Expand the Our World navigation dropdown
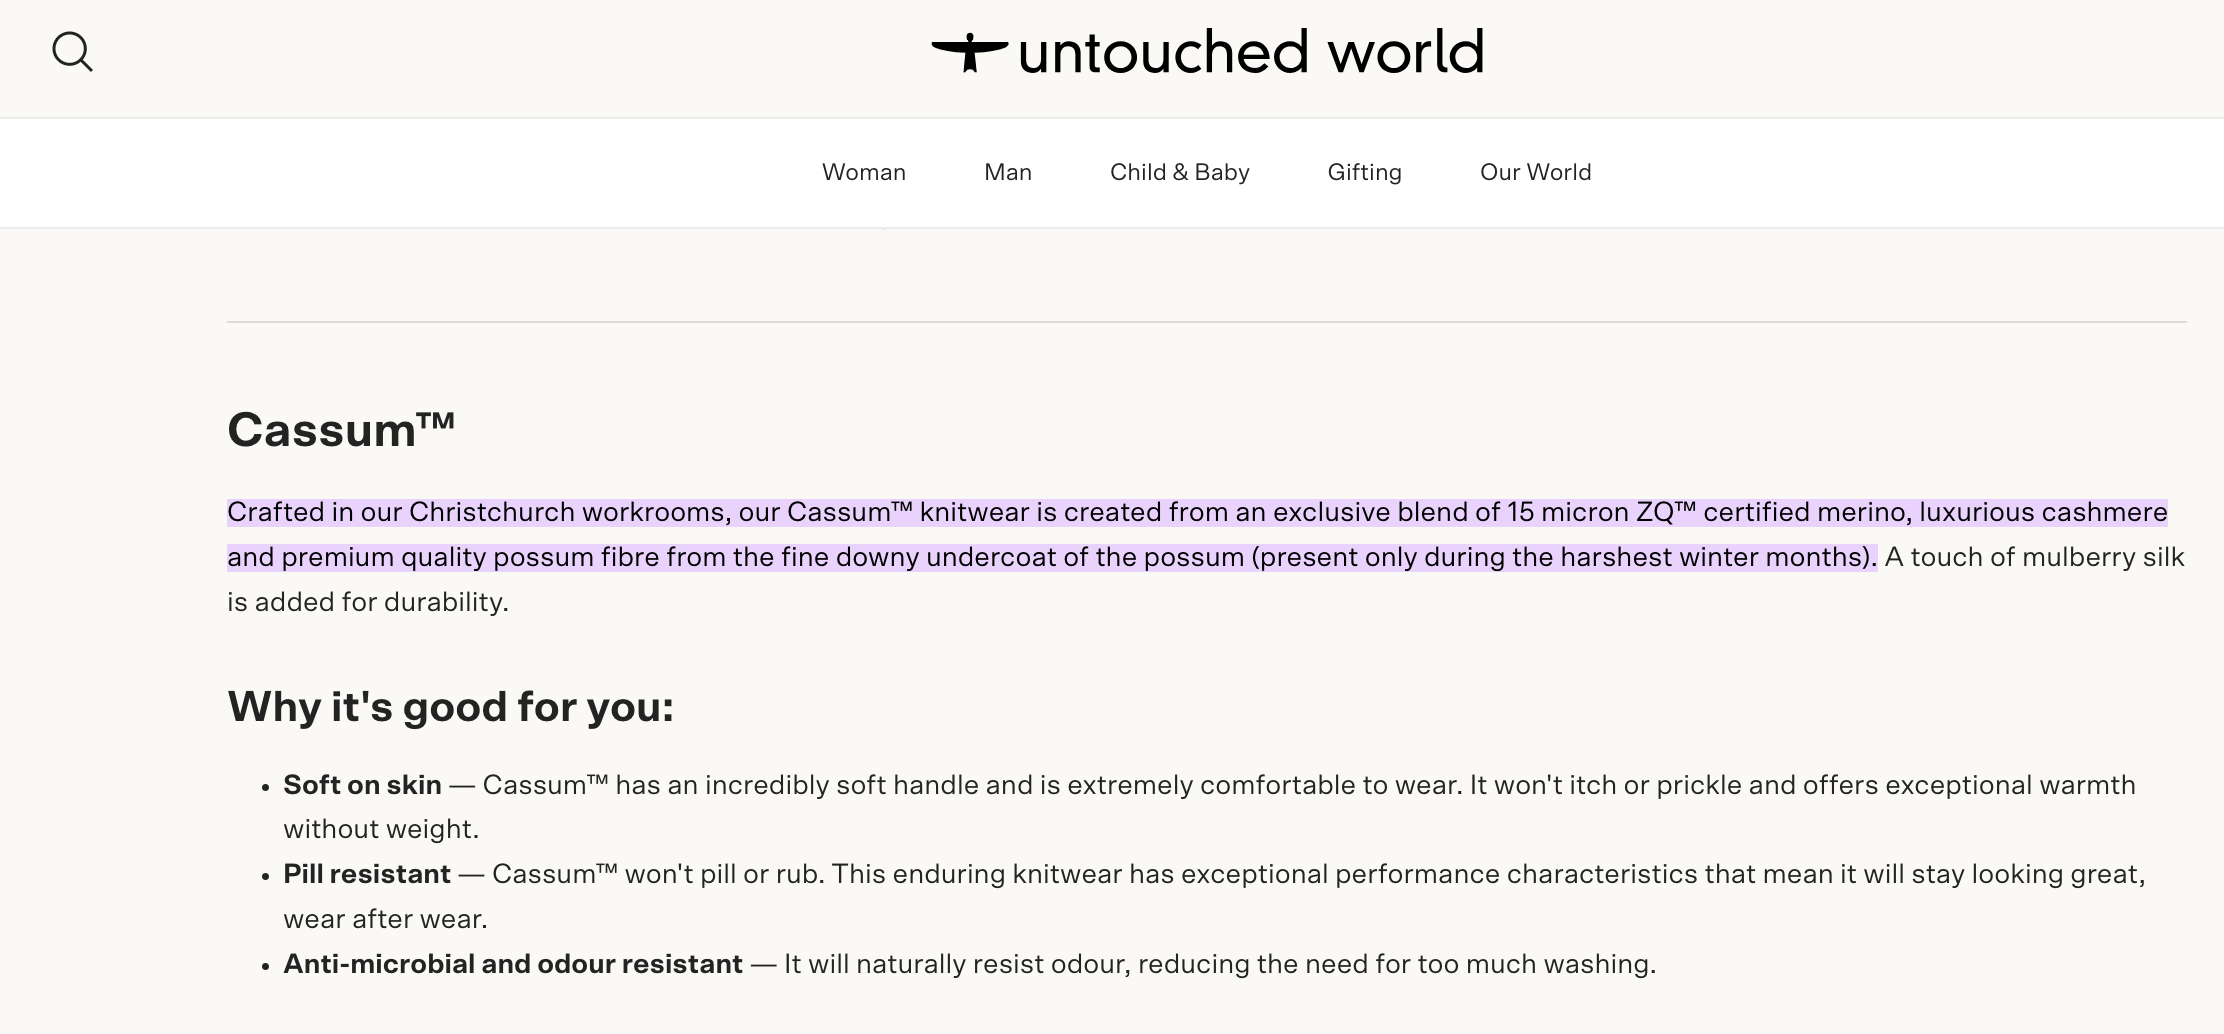The height and width of the screenshot is (1034, 2224). (1535, 172)
